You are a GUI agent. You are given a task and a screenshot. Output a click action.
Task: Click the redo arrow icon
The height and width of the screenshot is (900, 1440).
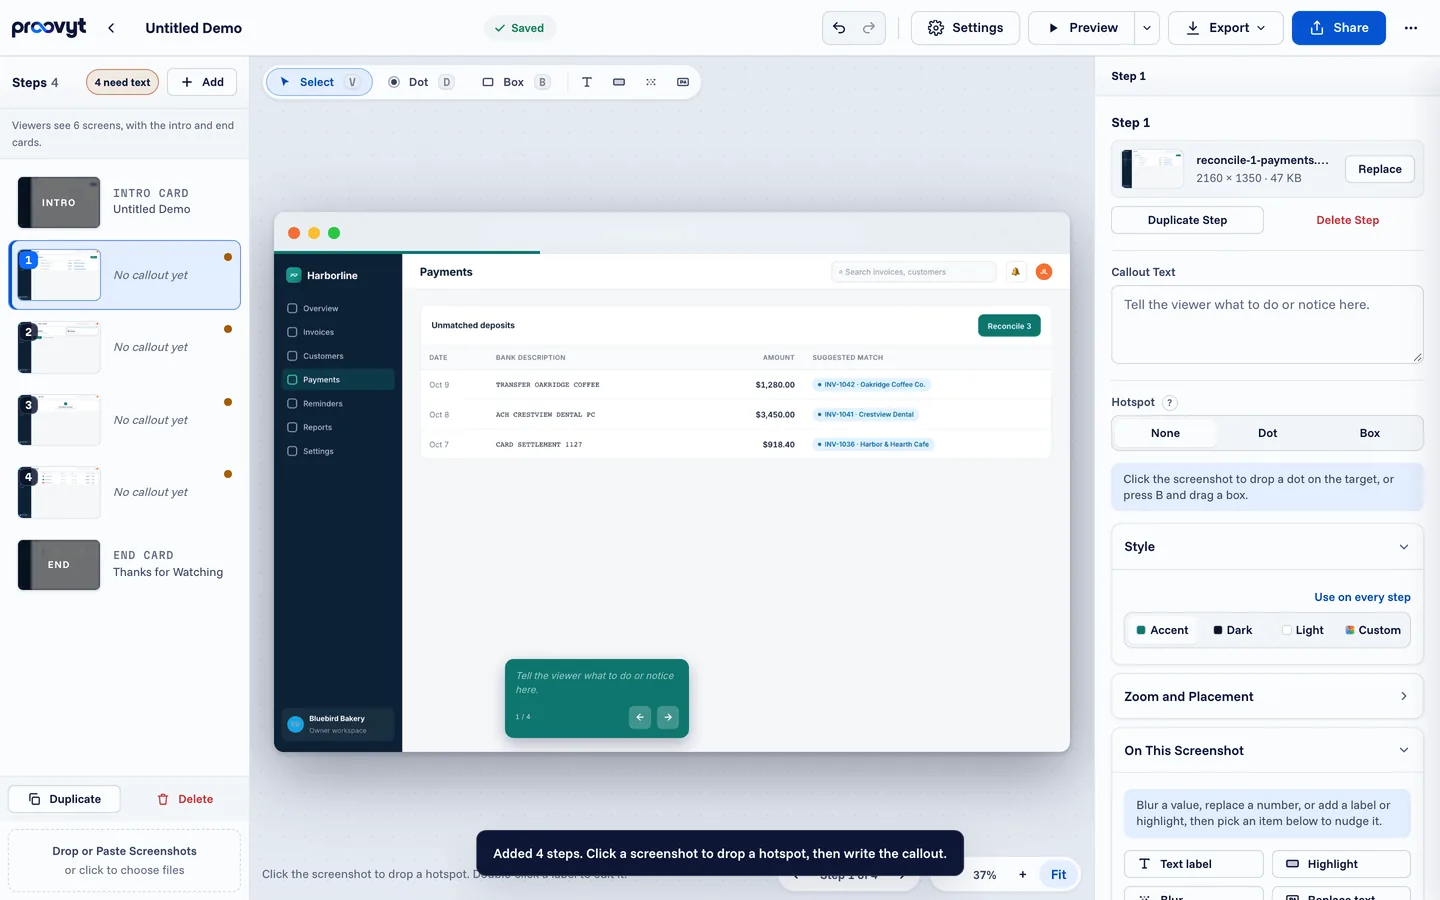click(x=869, y=28)
